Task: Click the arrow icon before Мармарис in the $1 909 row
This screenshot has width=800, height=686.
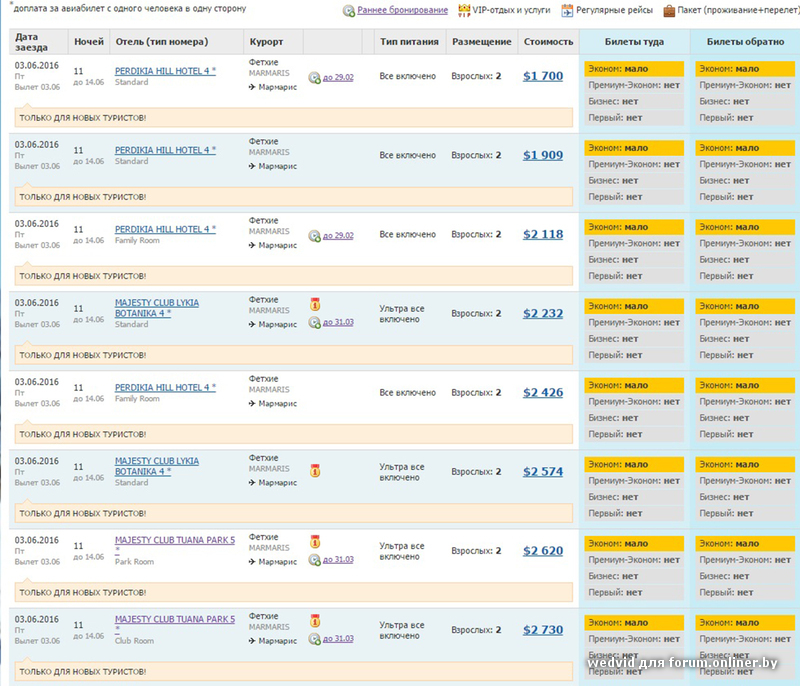Action: pyautogui.click(x=252, y=166)
